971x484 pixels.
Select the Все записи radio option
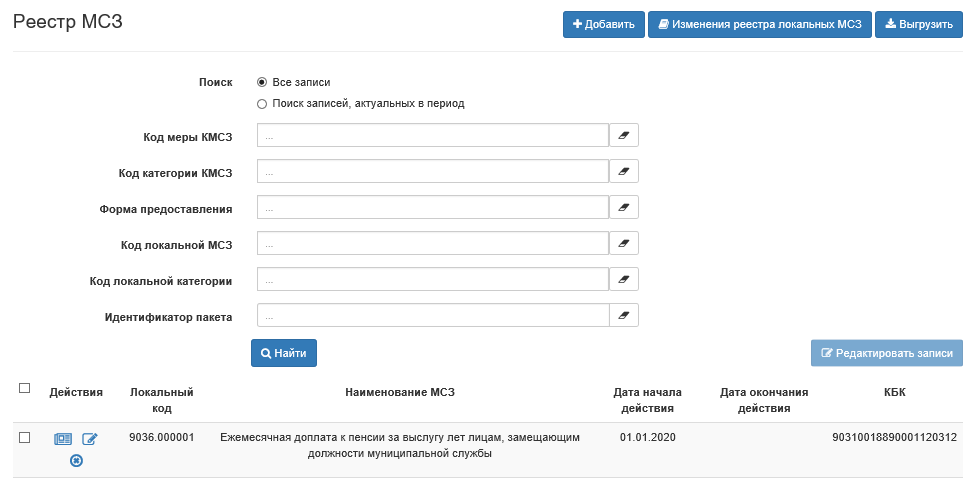(x=262, y=82)
